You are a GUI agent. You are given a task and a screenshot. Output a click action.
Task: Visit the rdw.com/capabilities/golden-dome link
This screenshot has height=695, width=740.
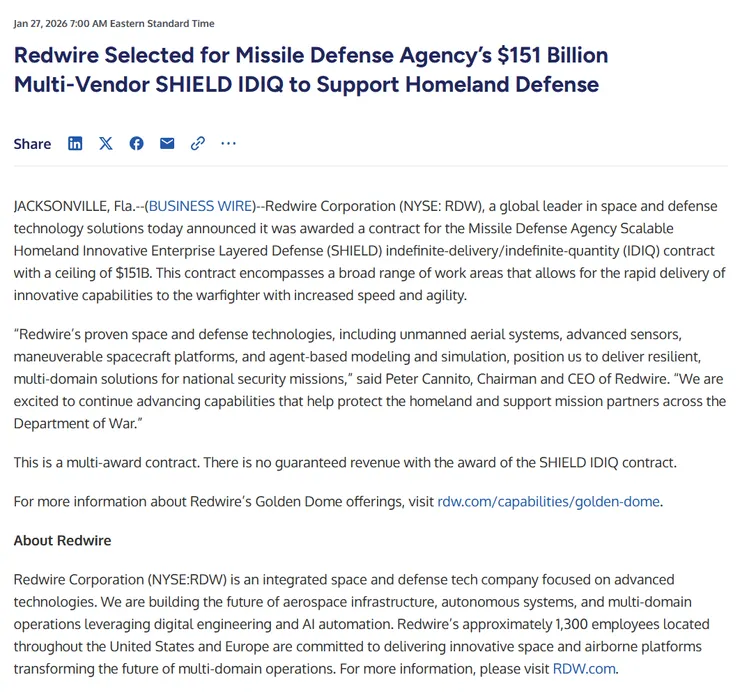coord(549,501)
